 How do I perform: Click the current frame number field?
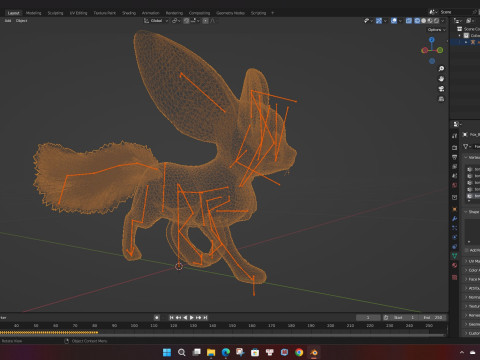[x=368, y=318]
